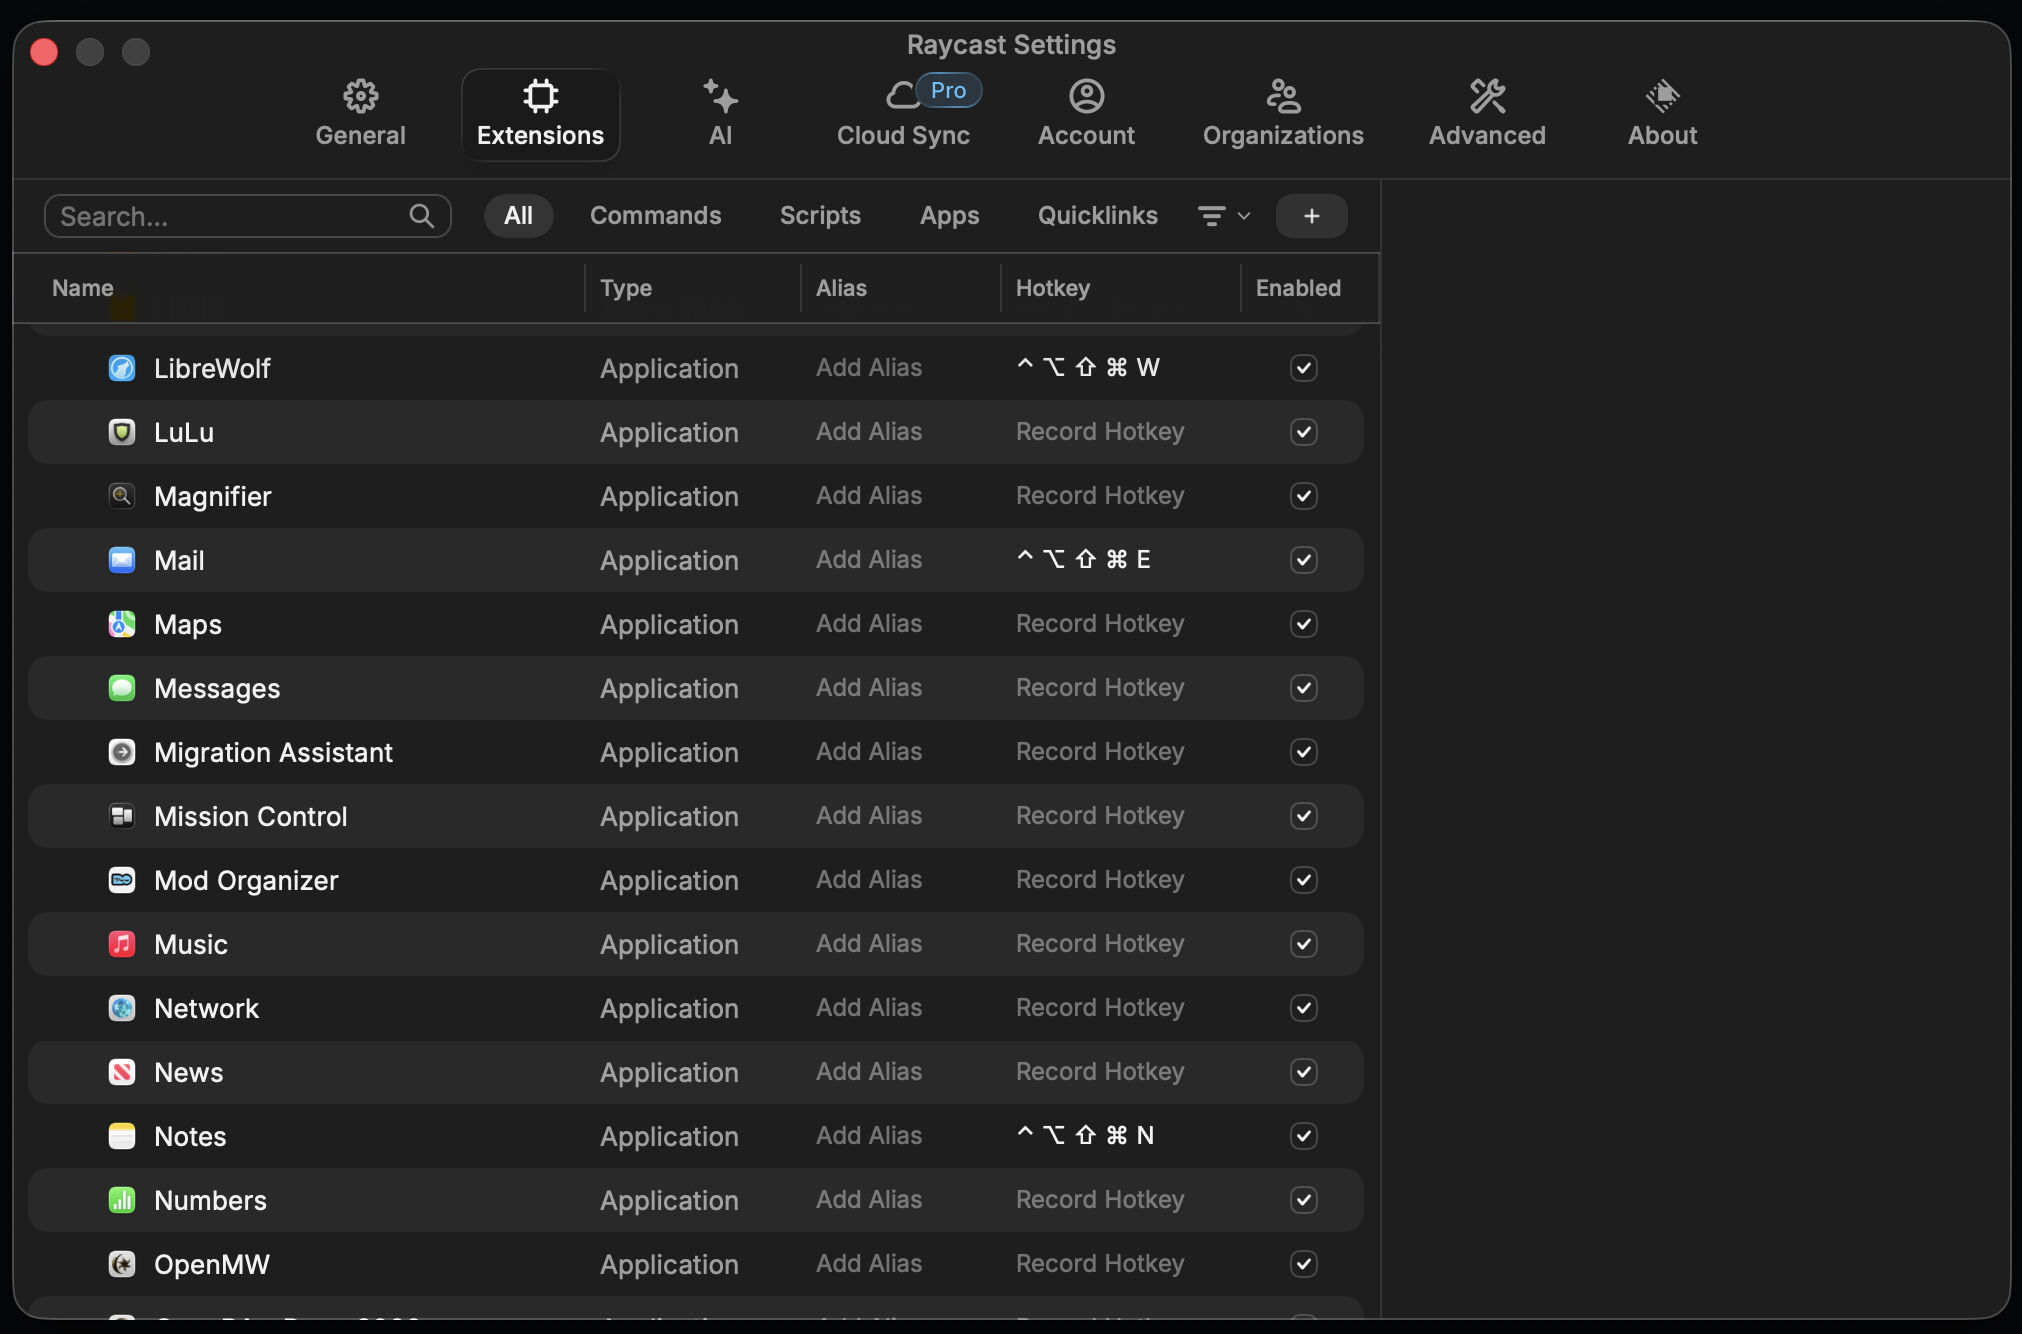Edit the LibreWolf hotkey

click(x=1088, y=368)
